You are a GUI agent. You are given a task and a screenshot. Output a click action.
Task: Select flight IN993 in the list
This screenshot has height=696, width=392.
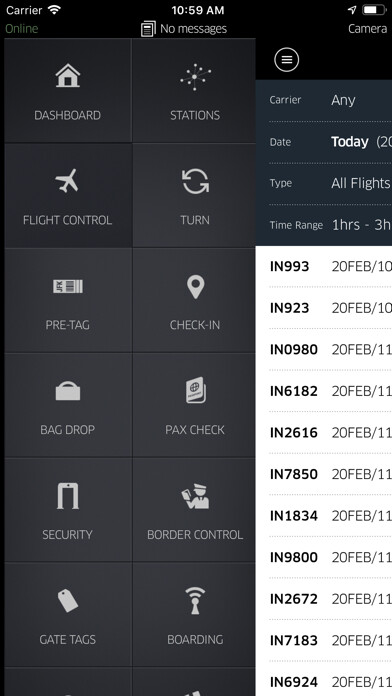[324, 267]
